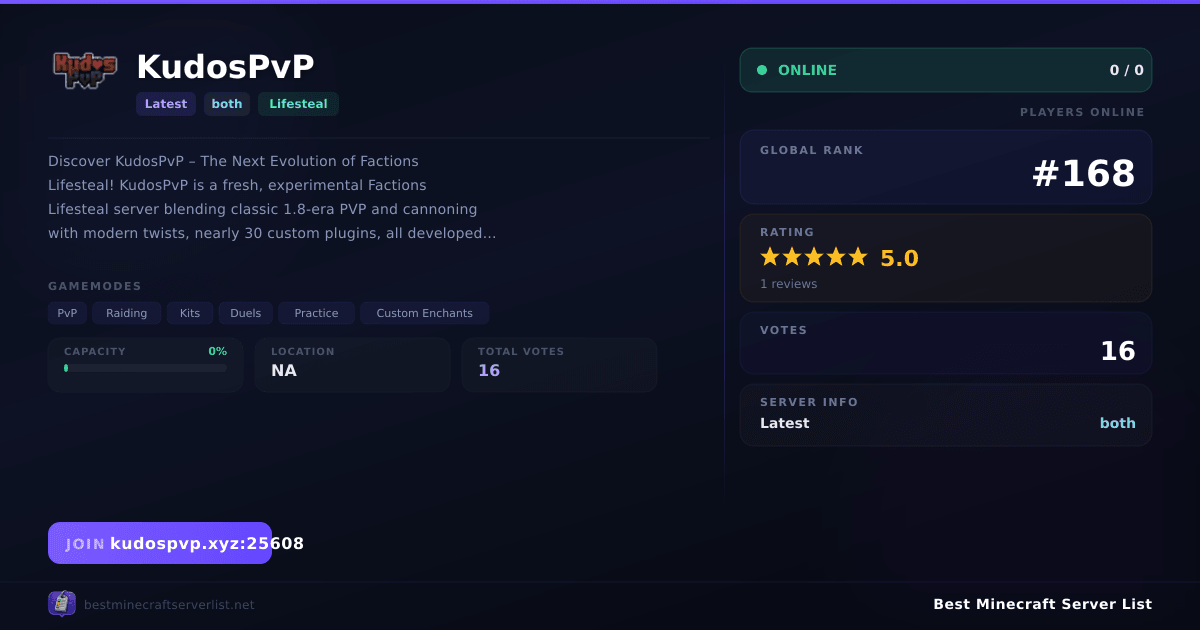Choose the Kits gamemode chip
The width and height of the screenshot is (1200, 630).
190,313
